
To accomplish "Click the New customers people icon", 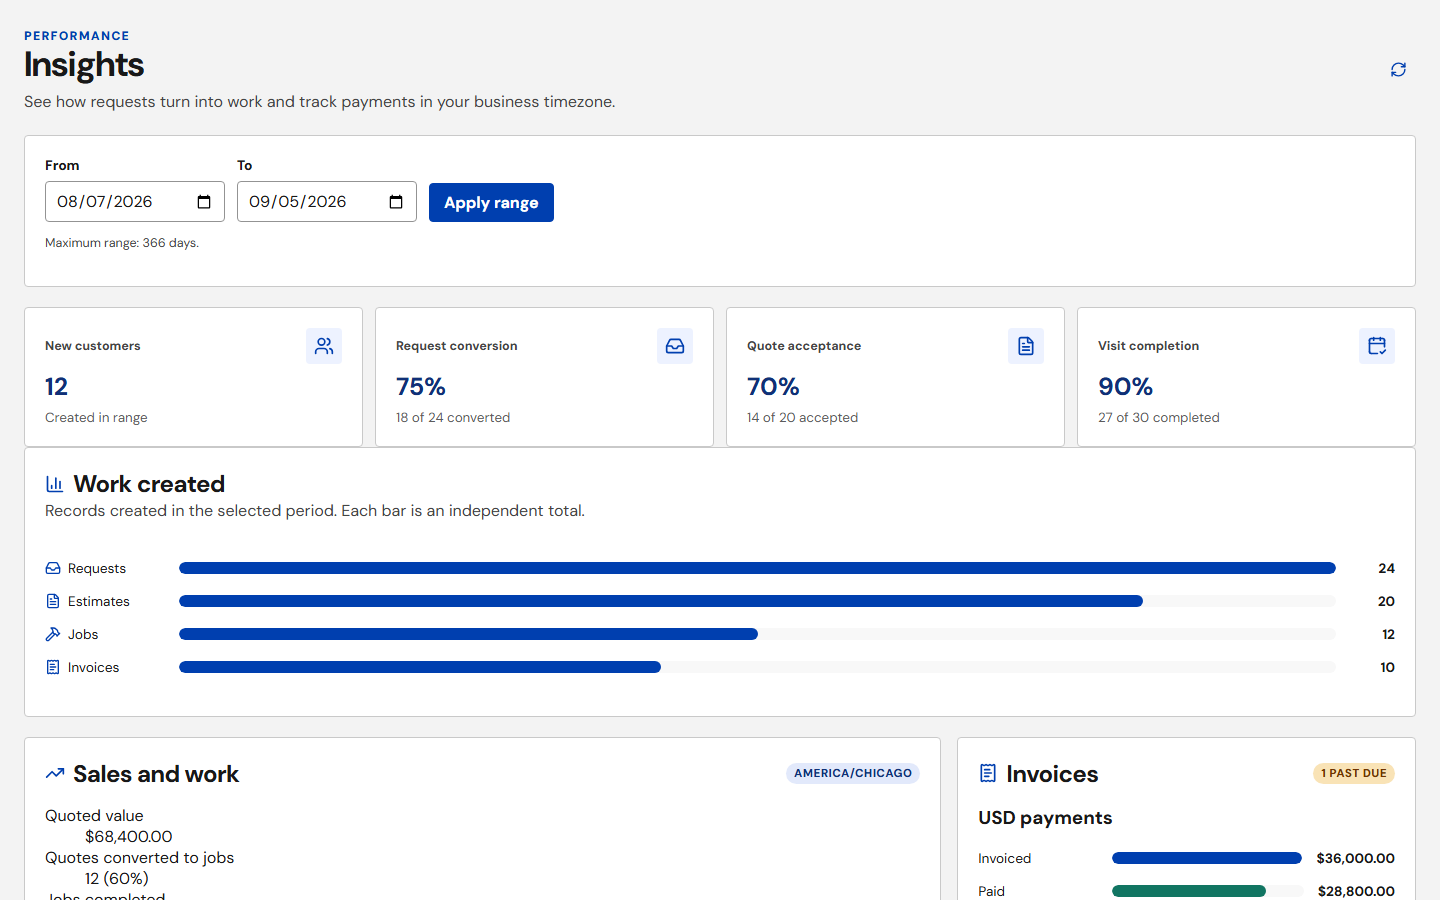I will click(x=324, y=346).
